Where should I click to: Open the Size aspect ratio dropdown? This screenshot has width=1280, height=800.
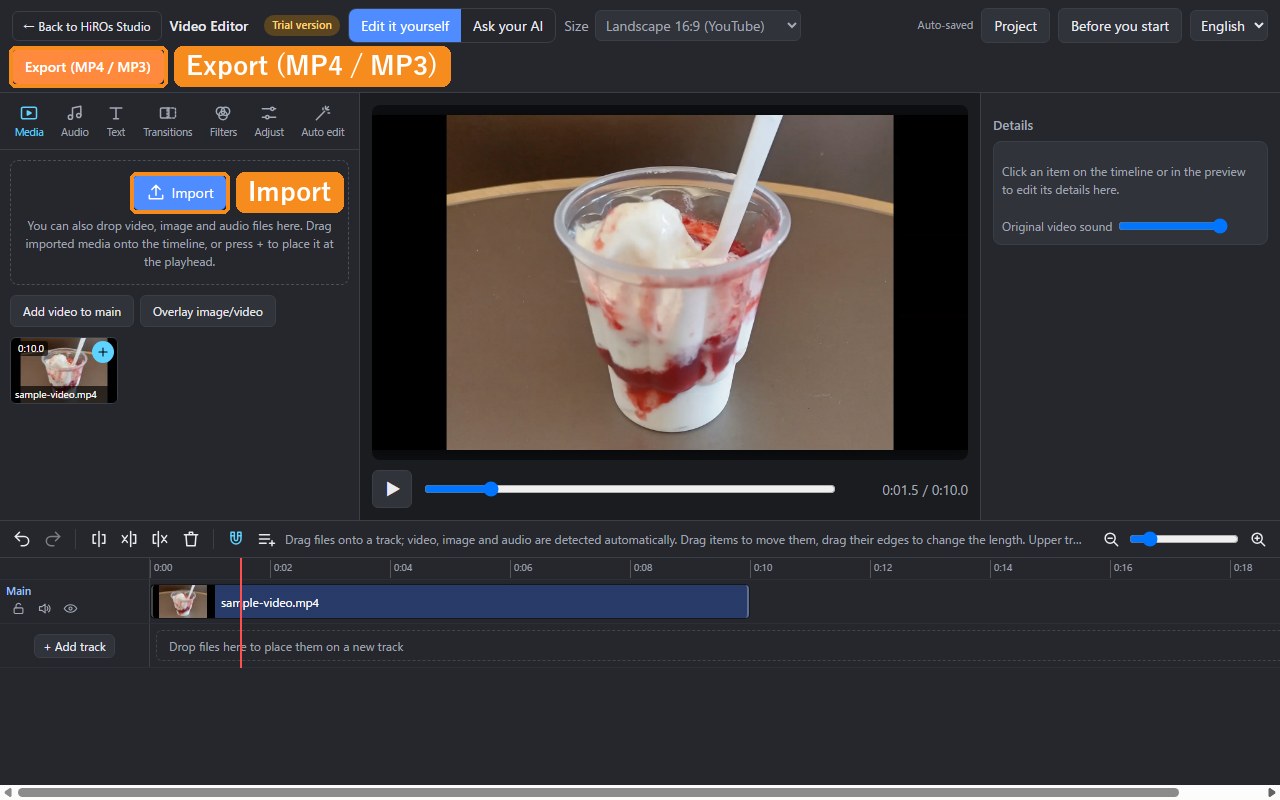coord(698,26)
